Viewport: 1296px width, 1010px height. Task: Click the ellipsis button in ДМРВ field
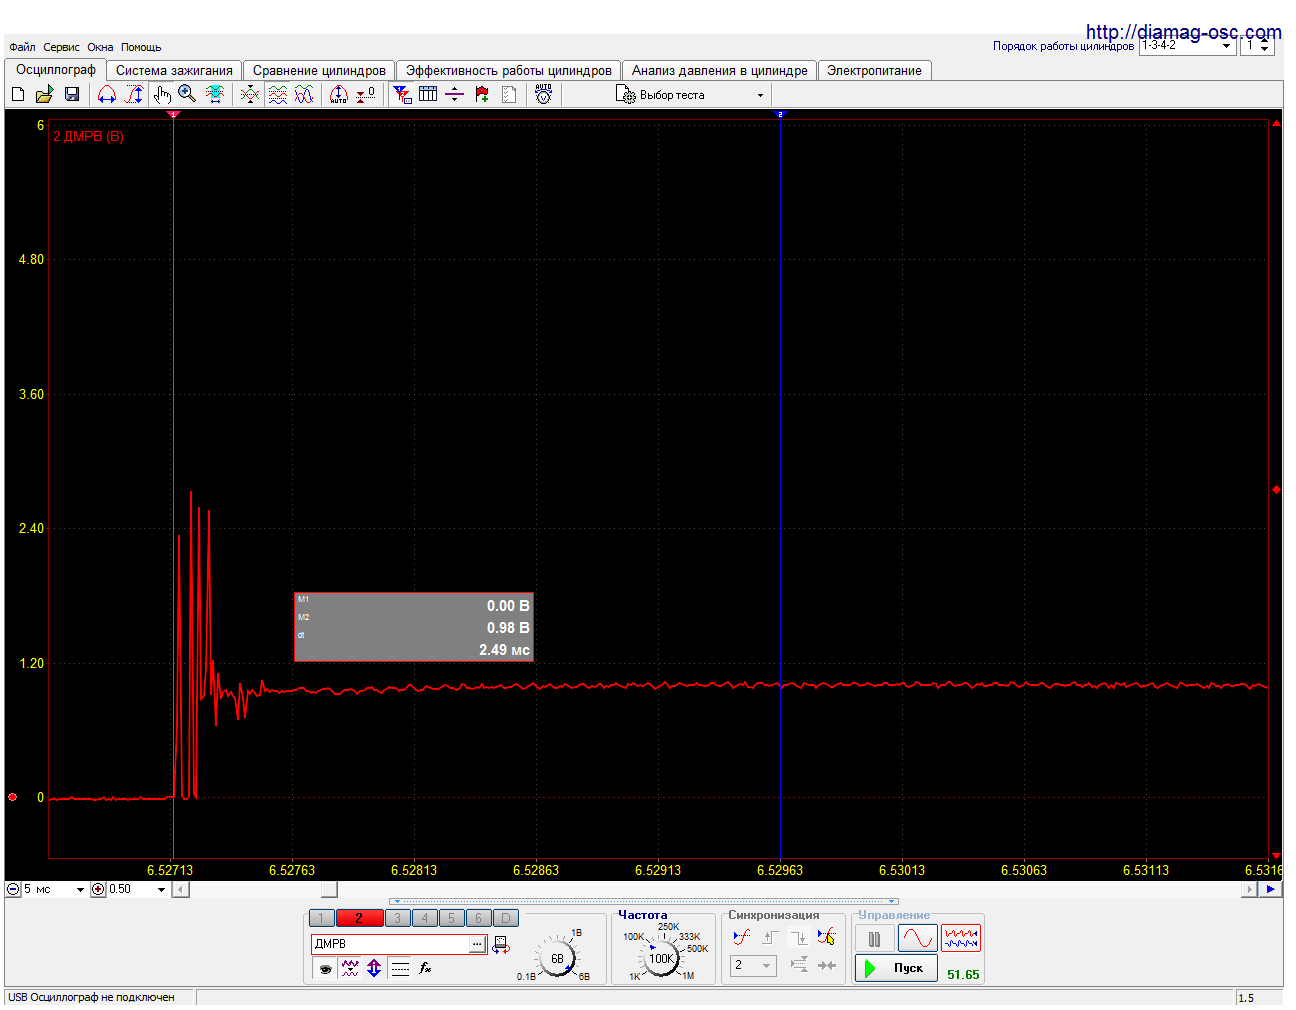point(477,944)
